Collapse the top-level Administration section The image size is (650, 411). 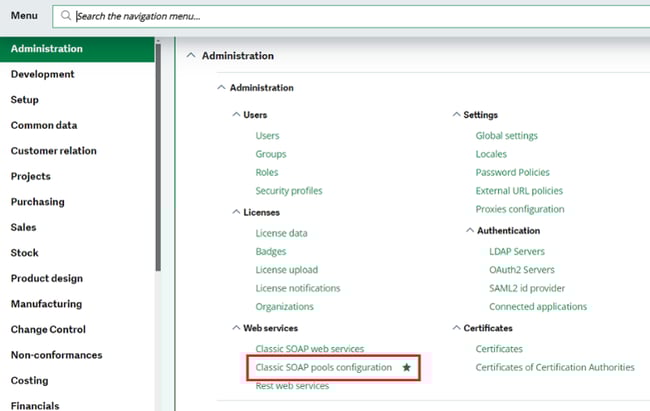point(192,56)
